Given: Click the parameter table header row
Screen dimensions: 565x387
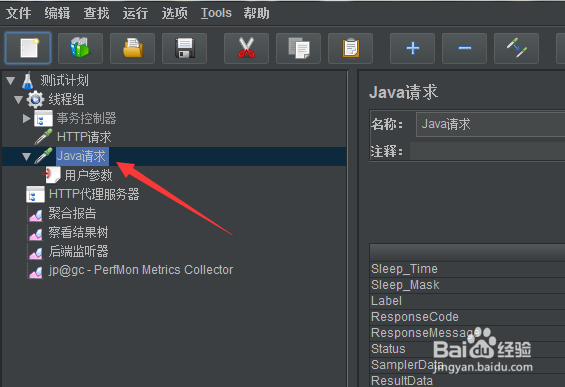Looking at the screenshot, I should coord(468,252).
